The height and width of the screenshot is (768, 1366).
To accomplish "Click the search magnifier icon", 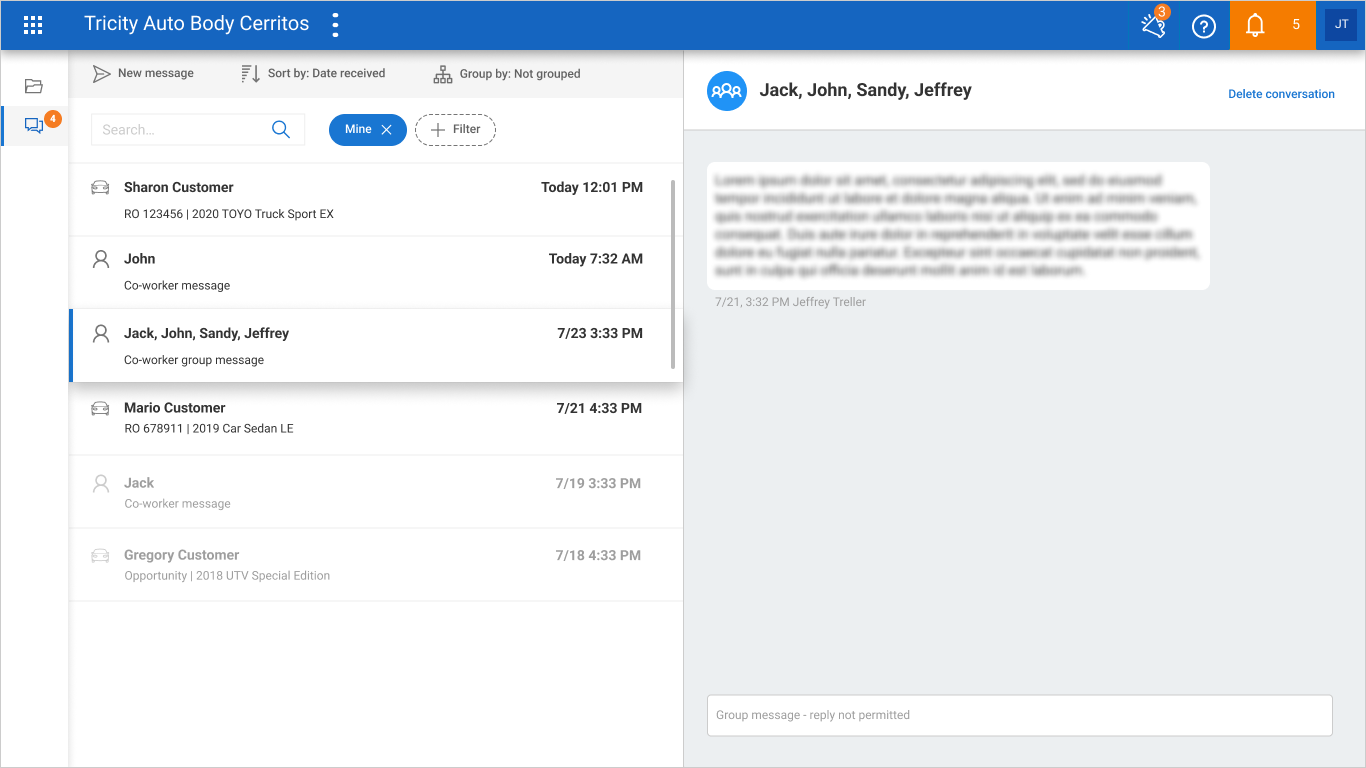I will [x=281, y=129].
